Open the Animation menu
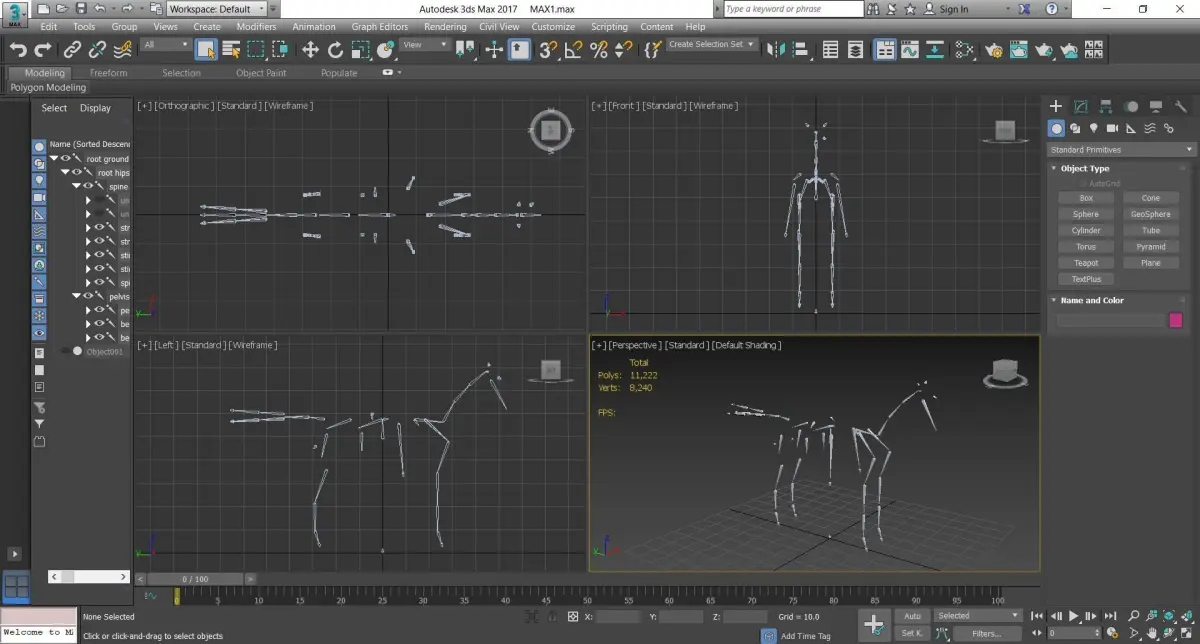This screenshot has width=1200, height=644. tap(314, 27)
